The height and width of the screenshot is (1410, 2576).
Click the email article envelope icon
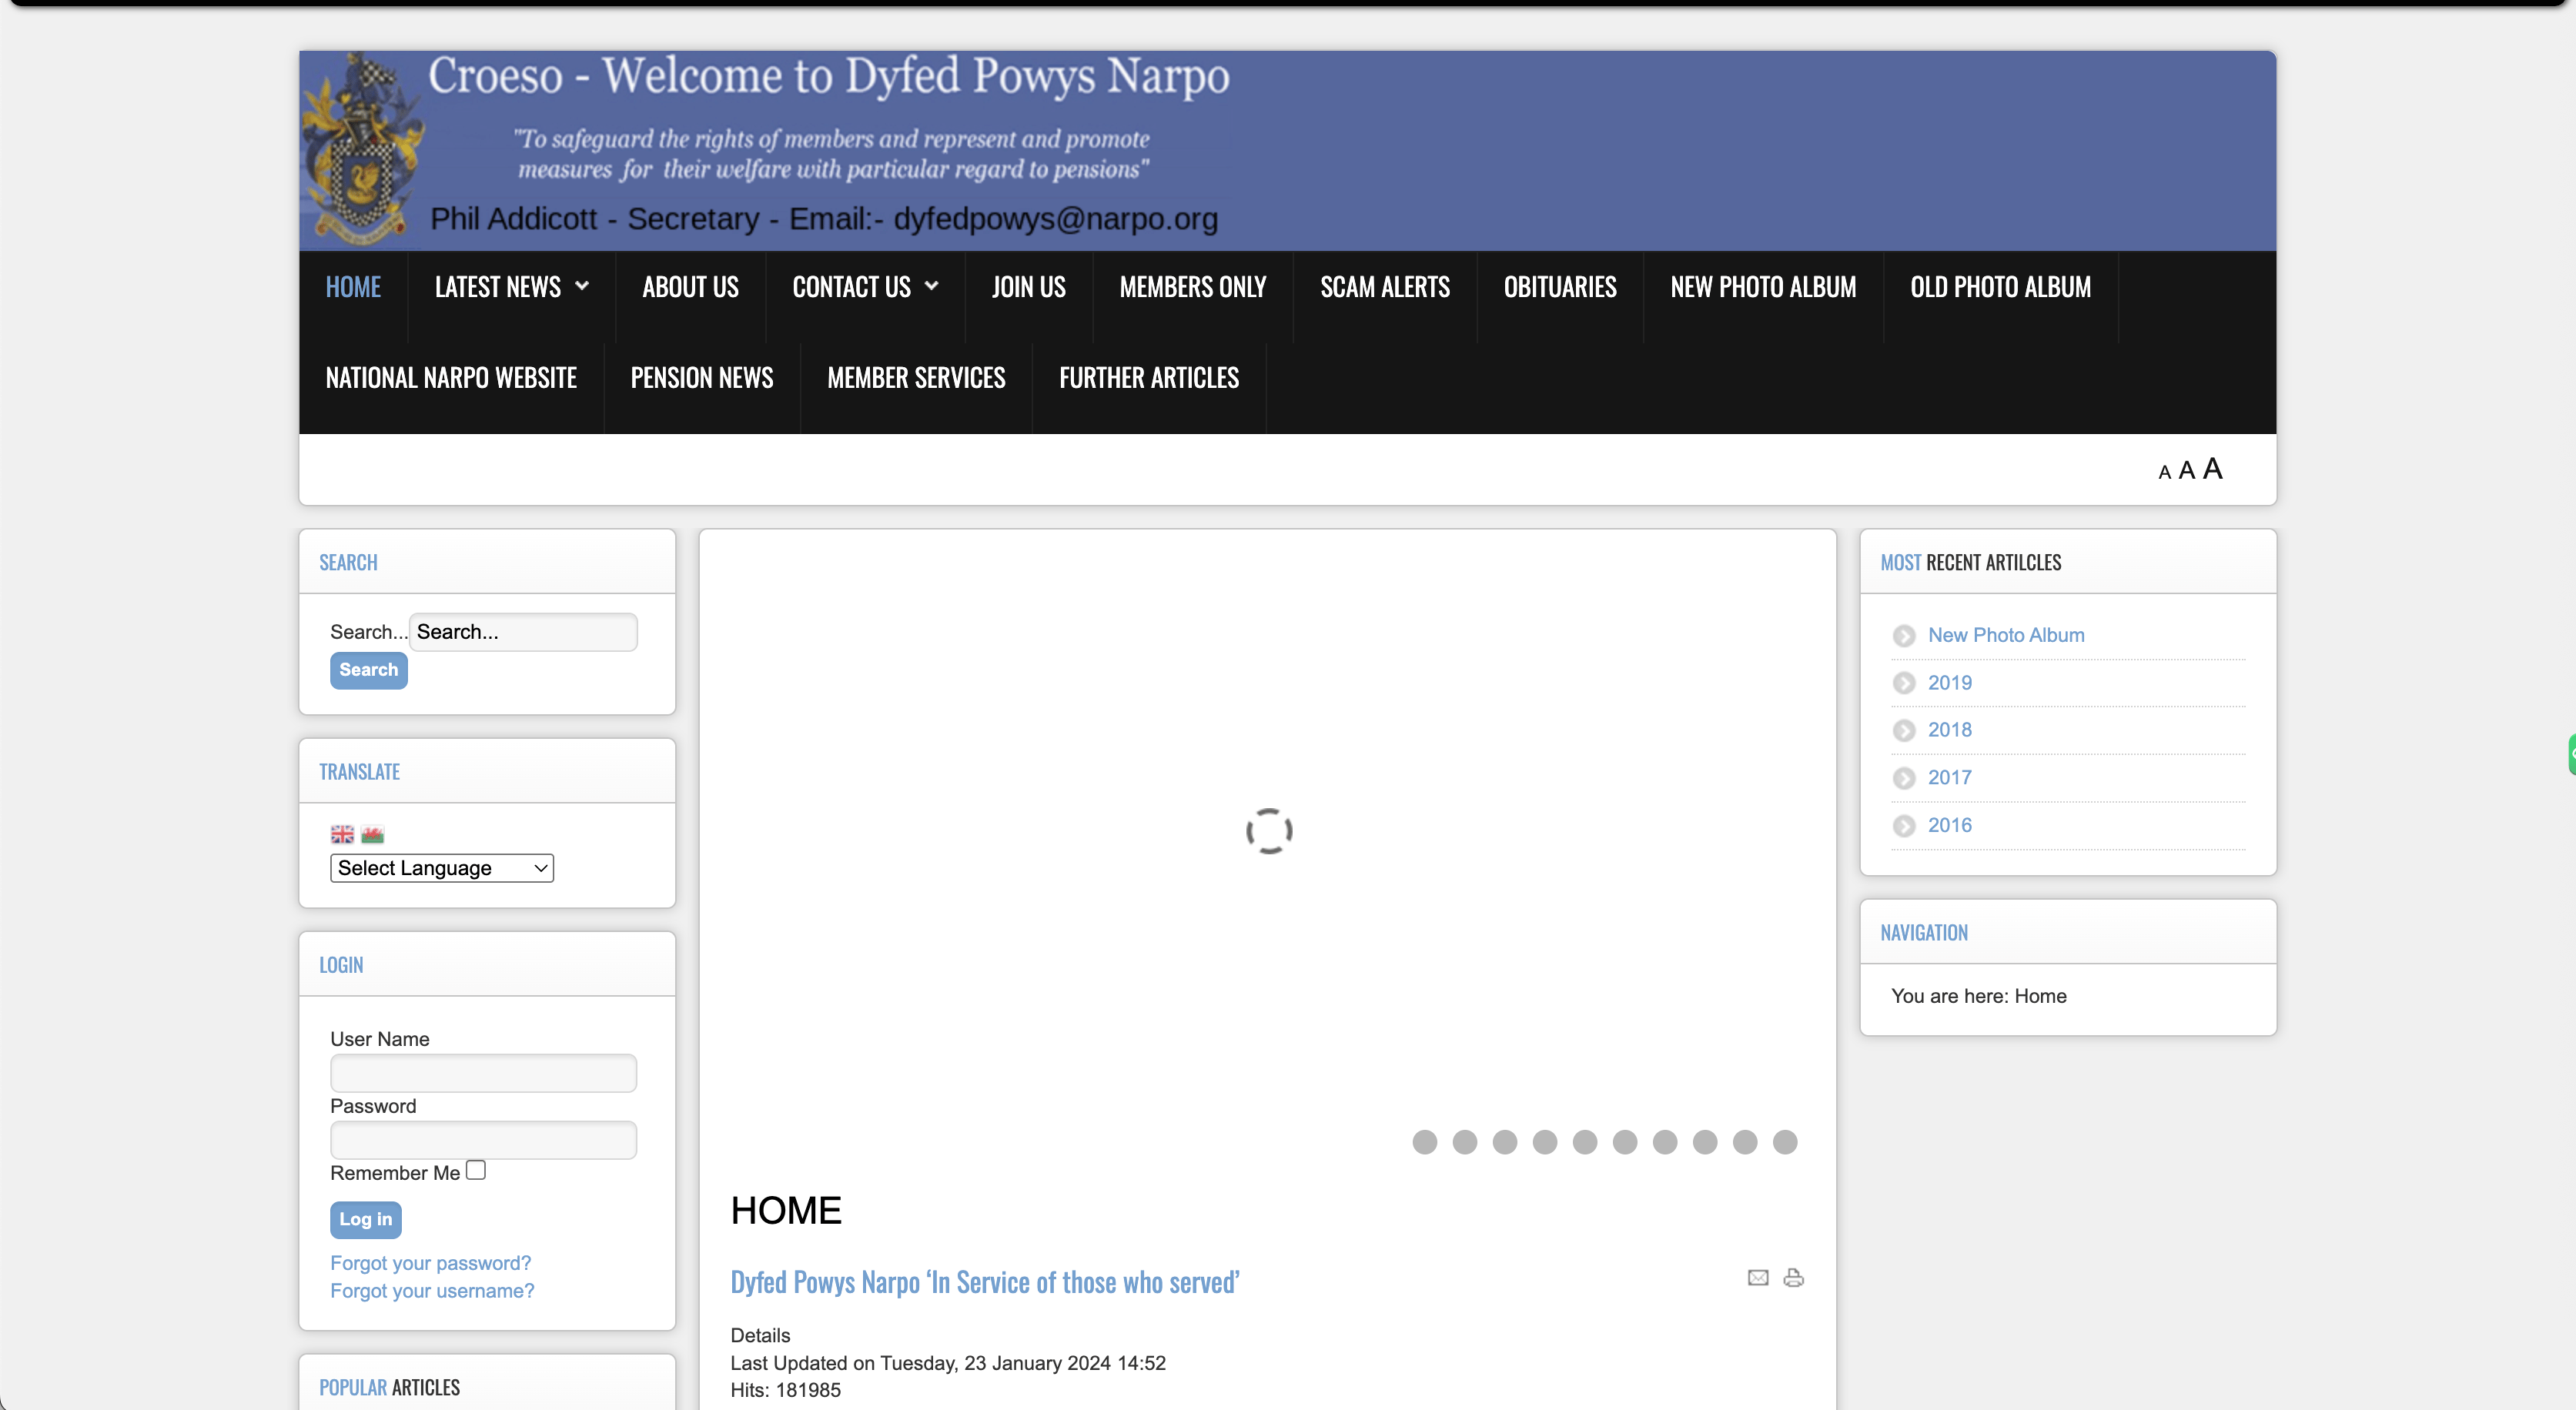click(1758, 1277)
